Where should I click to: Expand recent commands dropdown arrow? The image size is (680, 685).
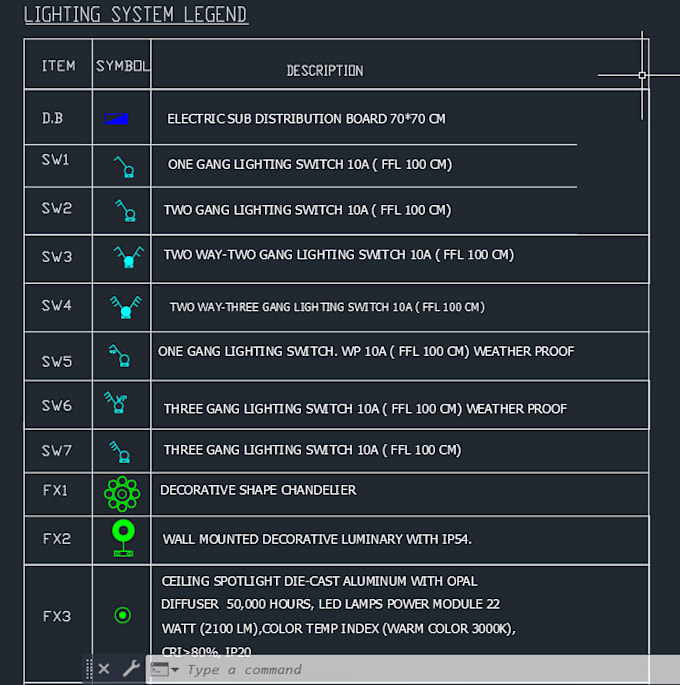(x=175, y=670)
